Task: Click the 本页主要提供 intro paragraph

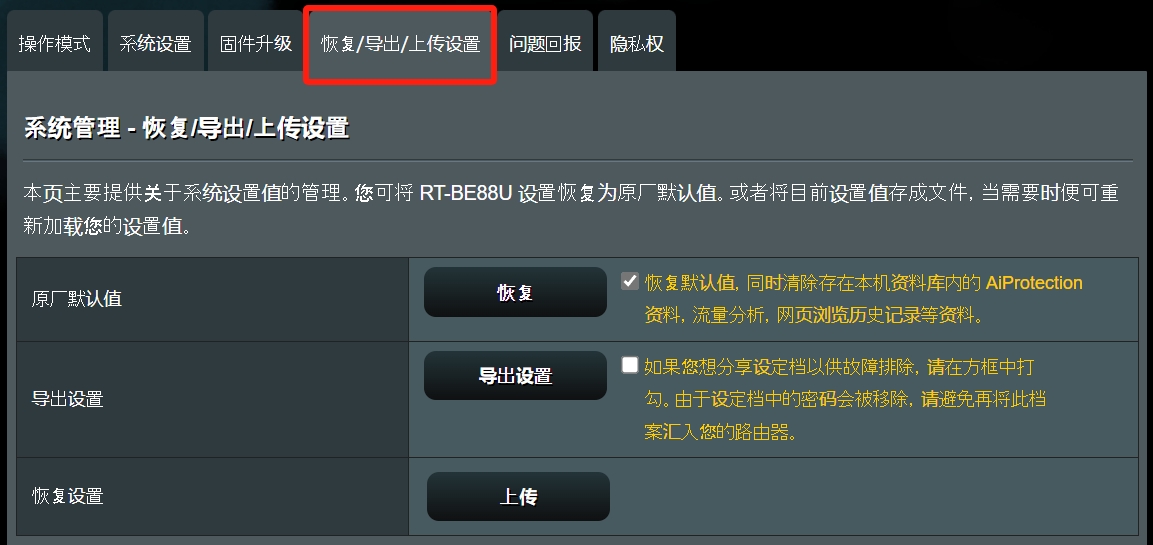Action: click(x=571, y=210)
